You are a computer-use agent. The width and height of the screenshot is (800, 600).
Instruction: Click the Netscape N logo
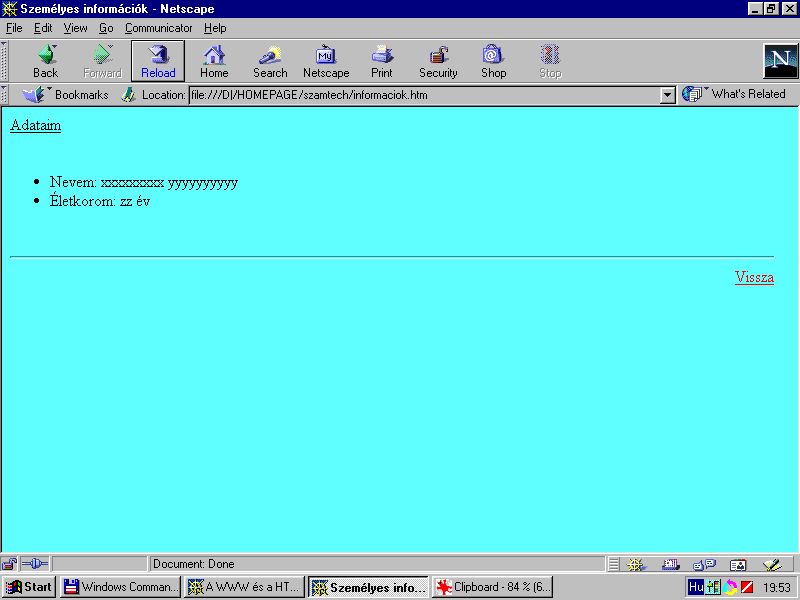[x=780, y=61]
